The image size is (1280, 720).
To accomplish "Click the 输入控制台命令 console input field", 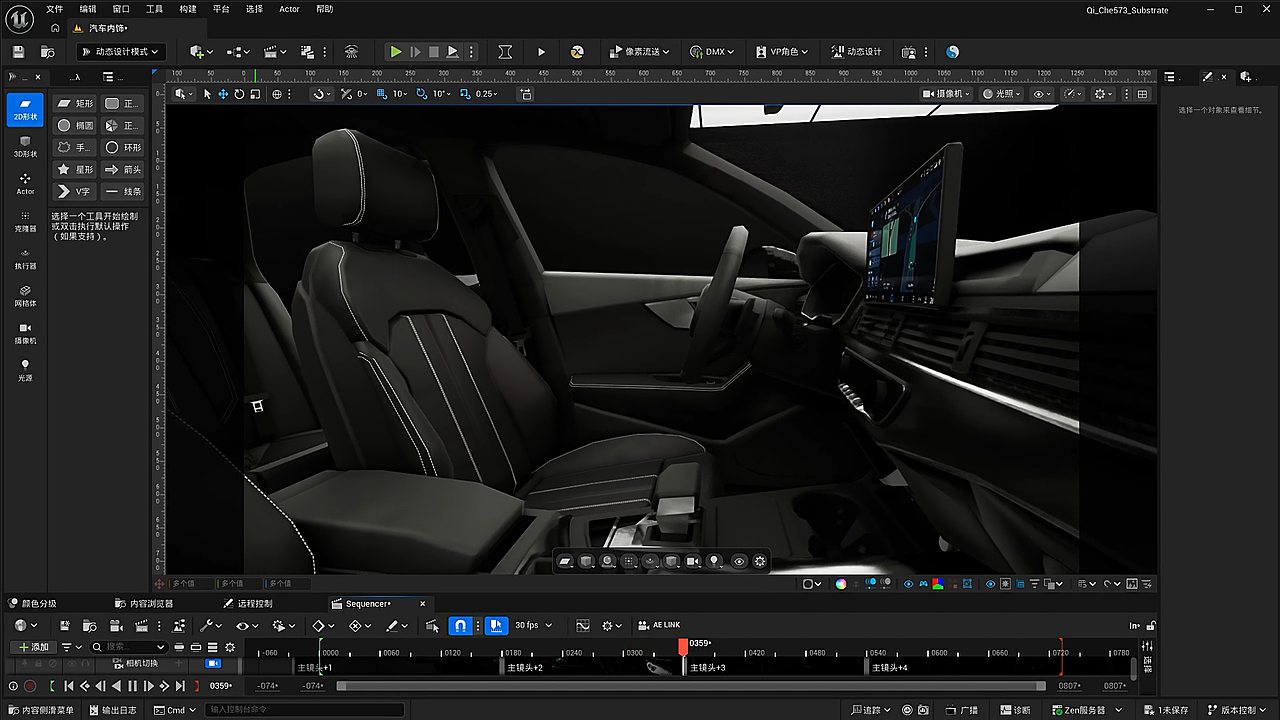I will point(305,710).
